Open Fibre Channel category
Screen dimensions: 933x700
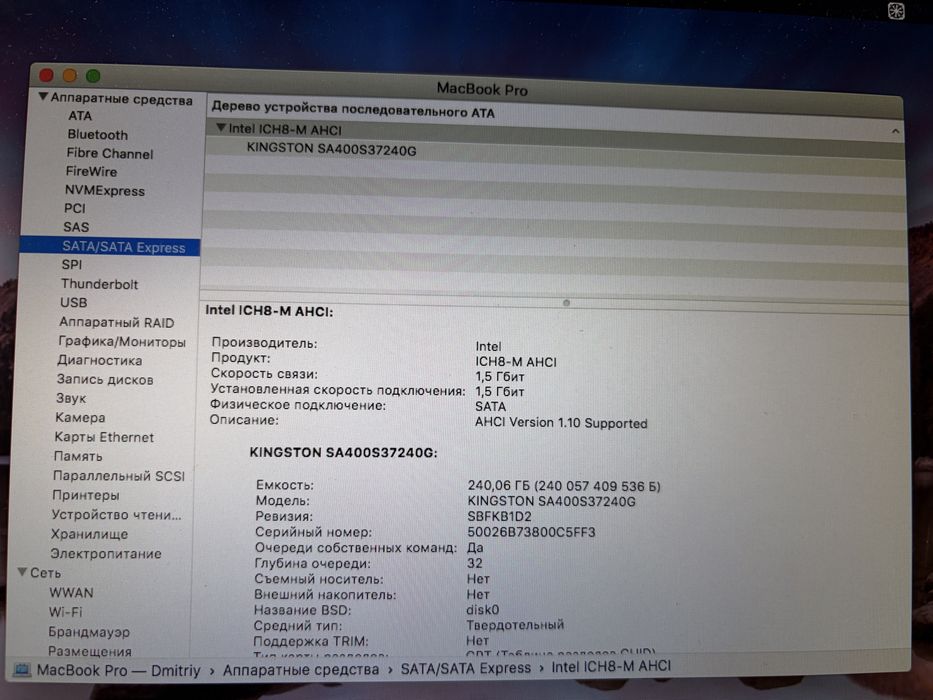109,154
